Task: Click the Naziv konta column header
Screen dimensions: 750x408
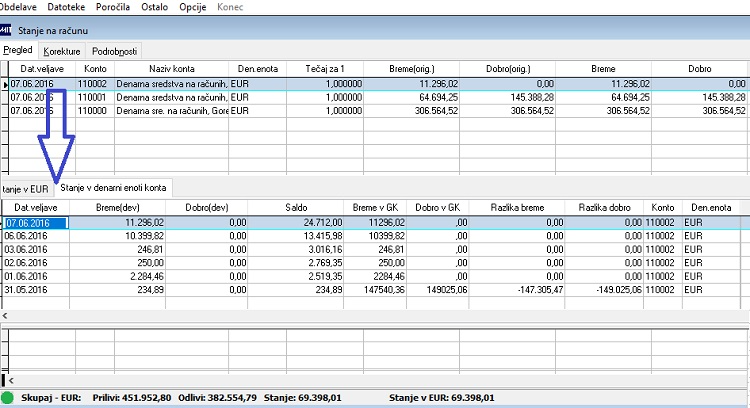Action: [172, 69]
